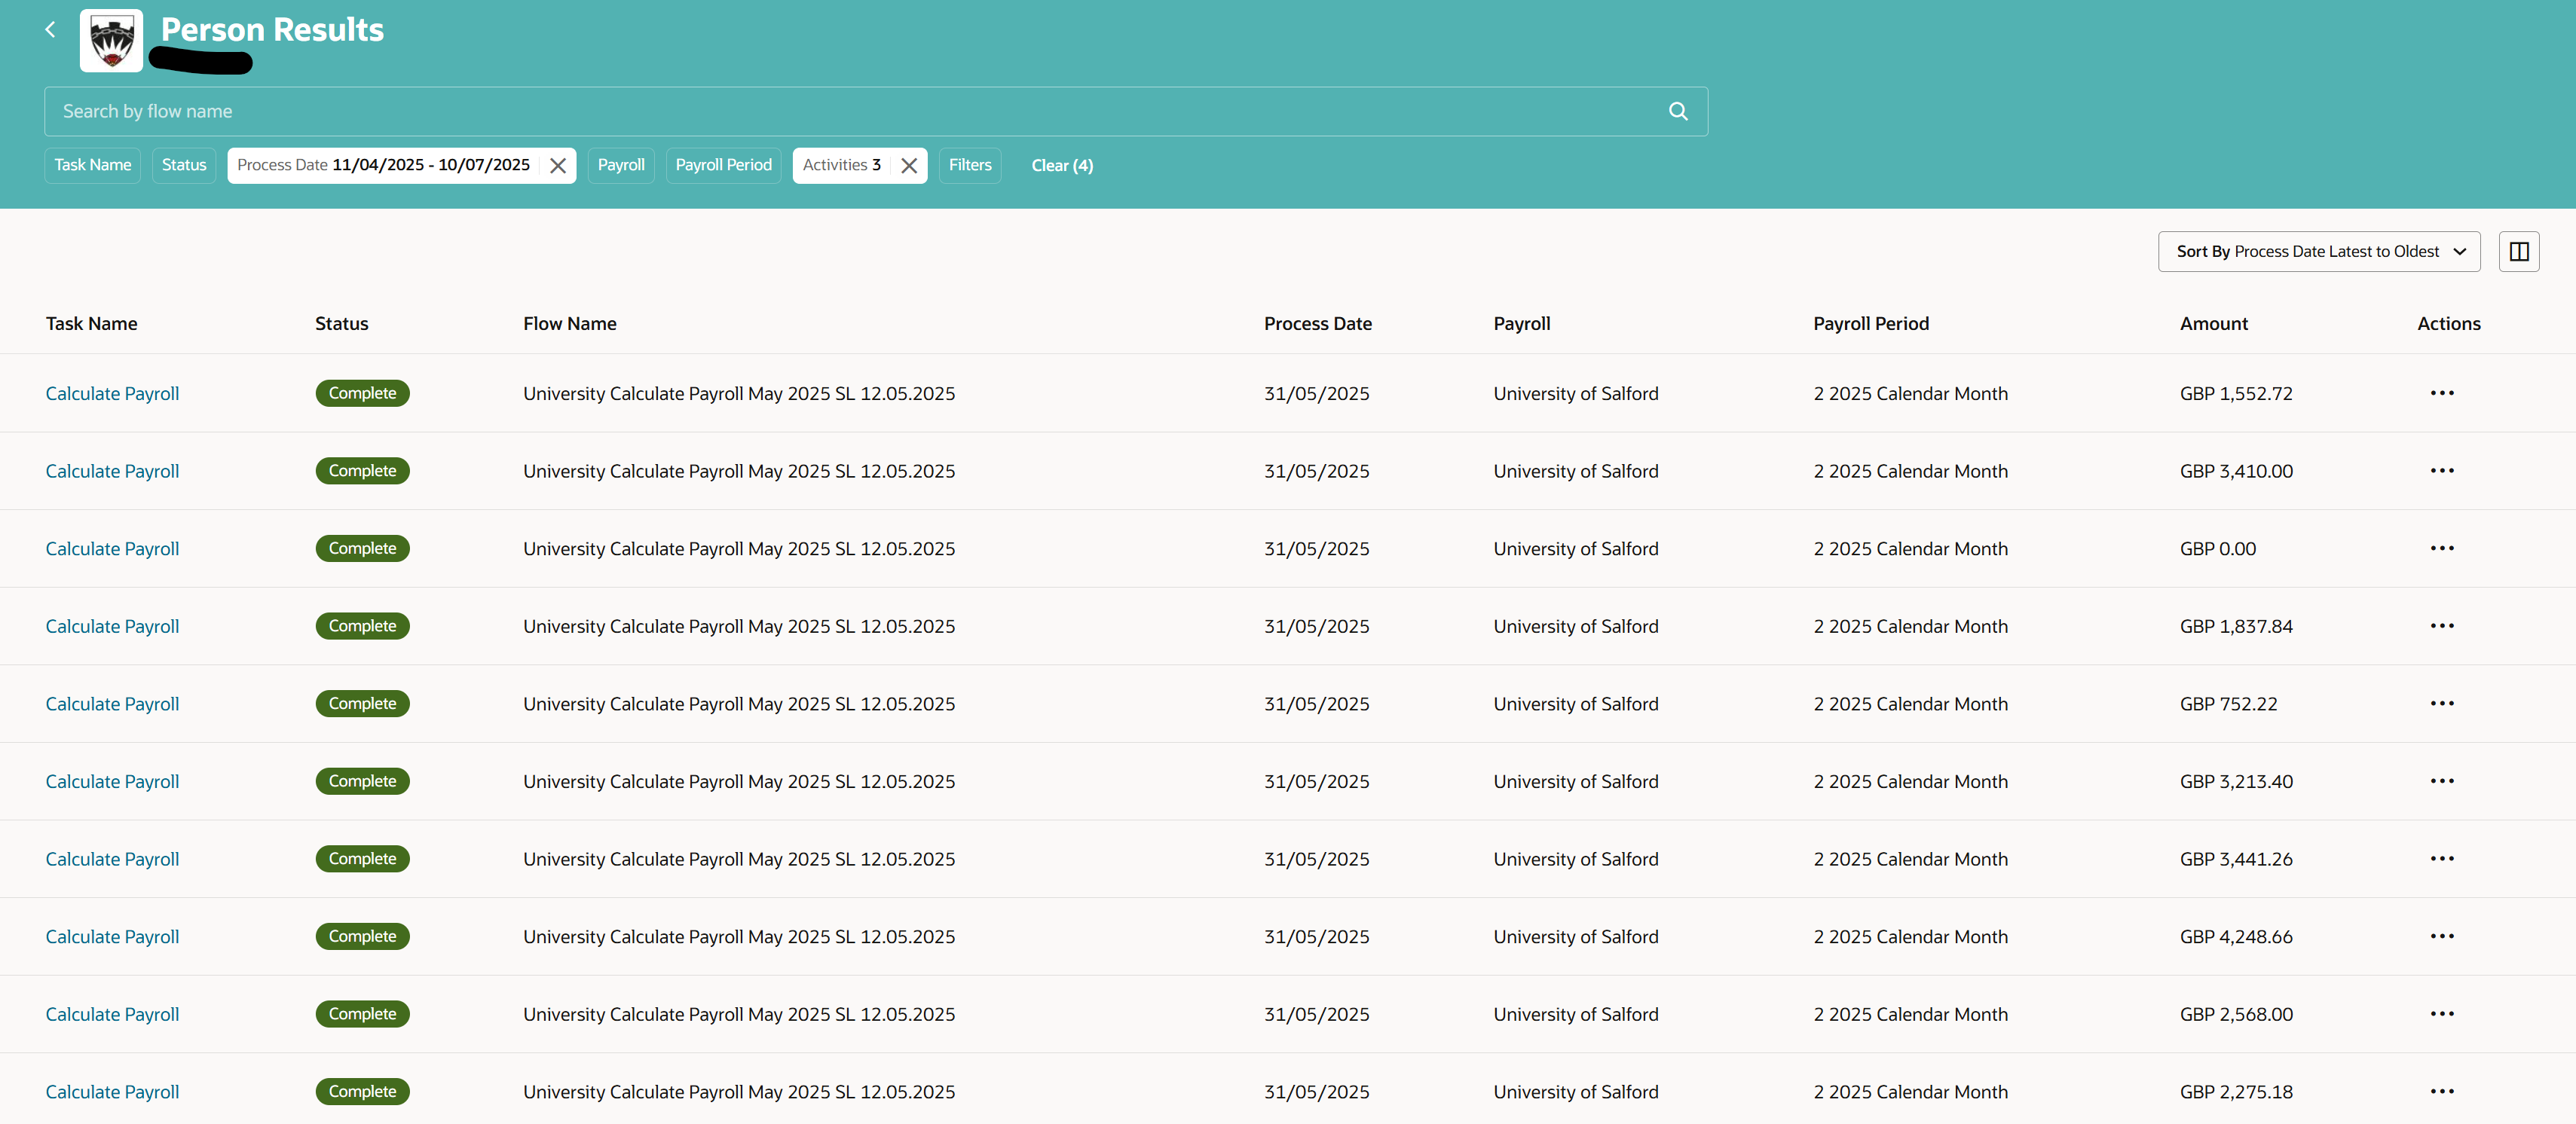The image size is (2576, 1124).
Task: Click the Person Results page title
Action: coord(272,30)
